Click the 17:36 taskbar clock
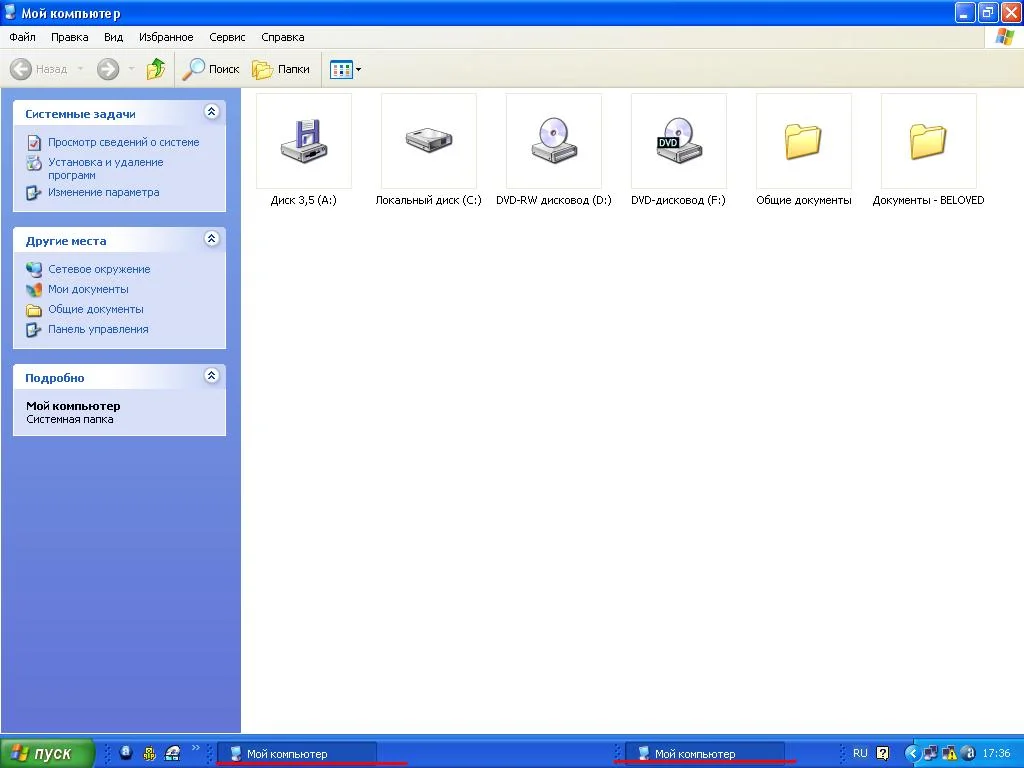 pyautogui.click(x=997, y=753)
